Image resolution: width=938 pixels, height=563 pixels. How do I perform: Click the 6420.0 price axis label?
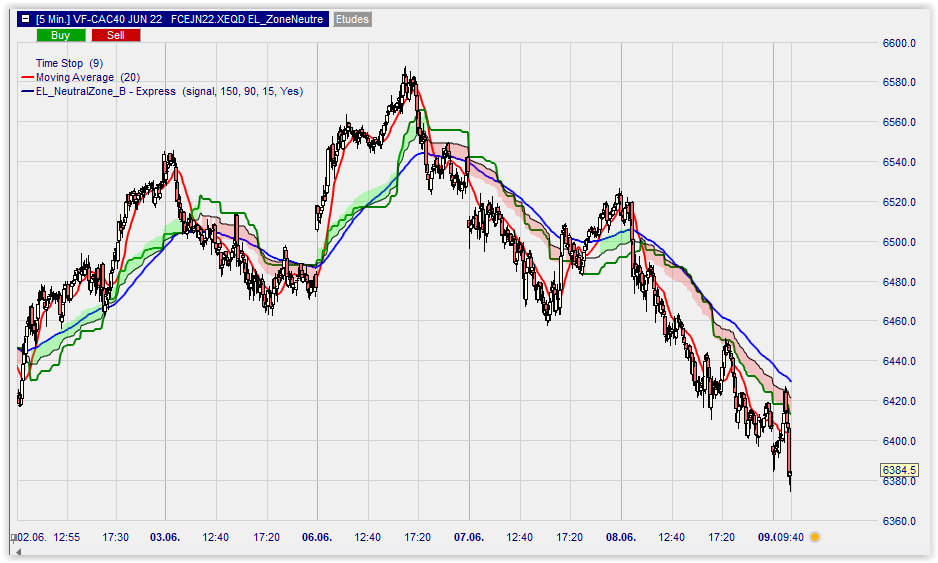(x=899, y=401)
